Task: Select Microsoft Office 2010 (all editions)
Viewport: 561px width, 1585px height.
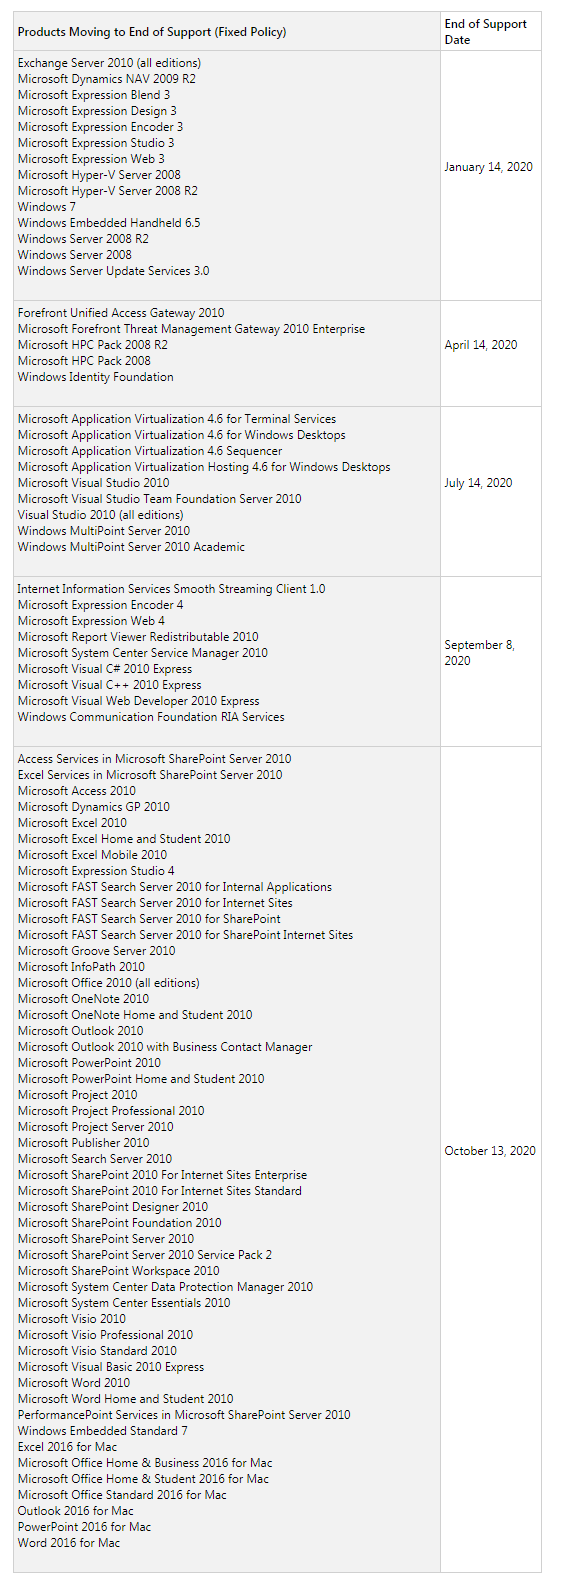Action: tap(109, 983)
